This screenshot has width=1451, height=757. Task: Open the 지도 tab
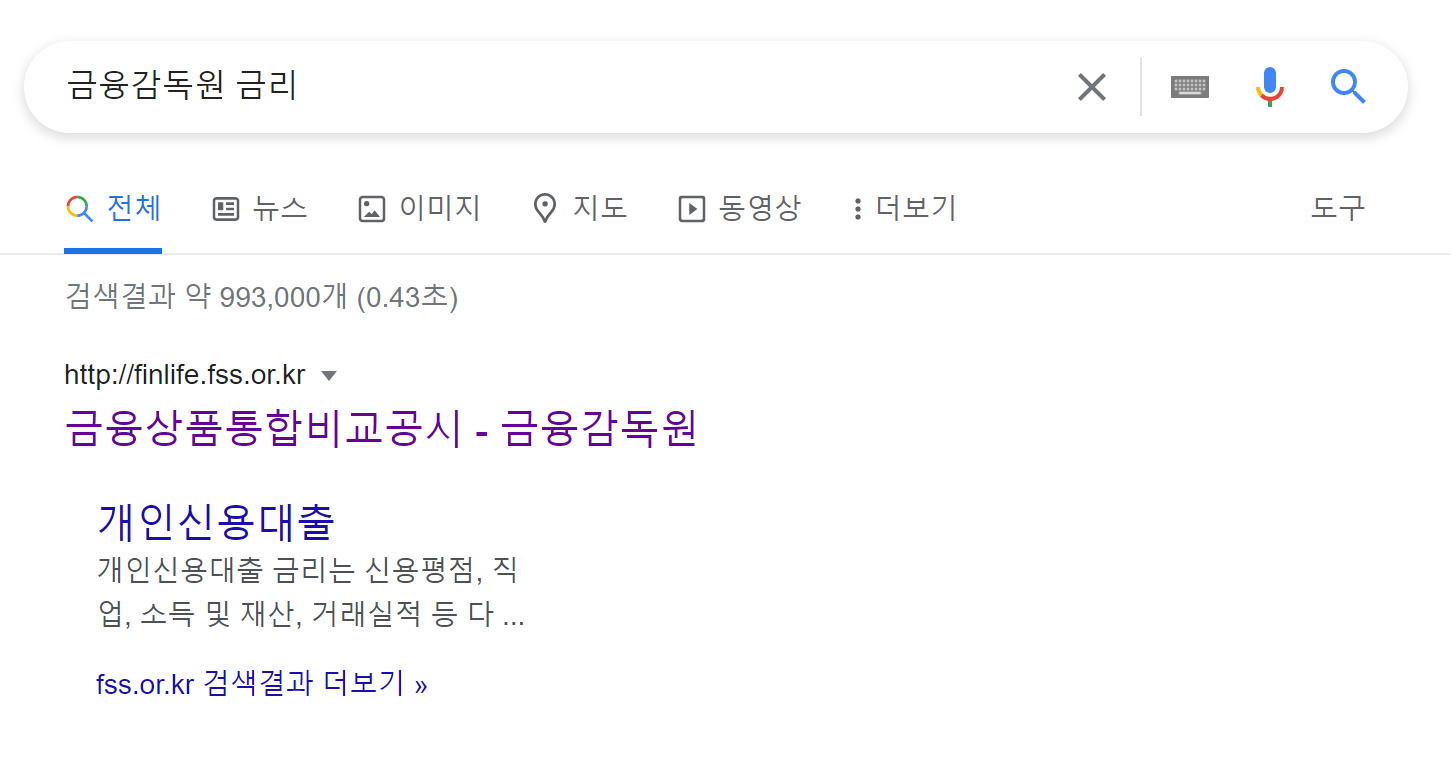(x=581, y=208)
